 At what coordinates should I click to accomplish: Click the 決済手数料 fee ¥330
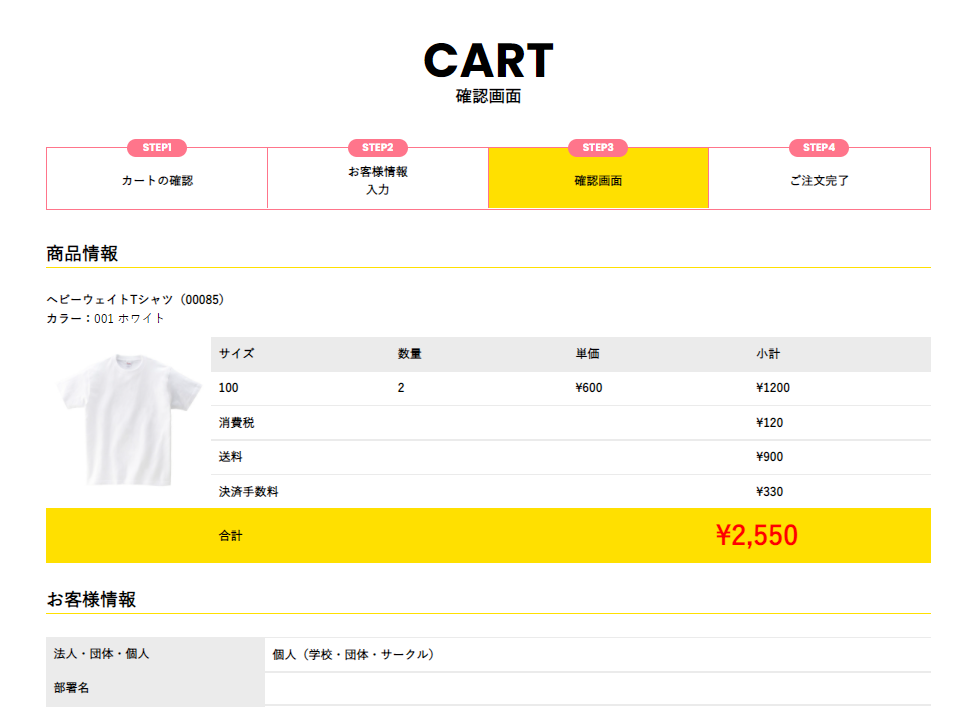pyautogui.click(x=770, y=492)
